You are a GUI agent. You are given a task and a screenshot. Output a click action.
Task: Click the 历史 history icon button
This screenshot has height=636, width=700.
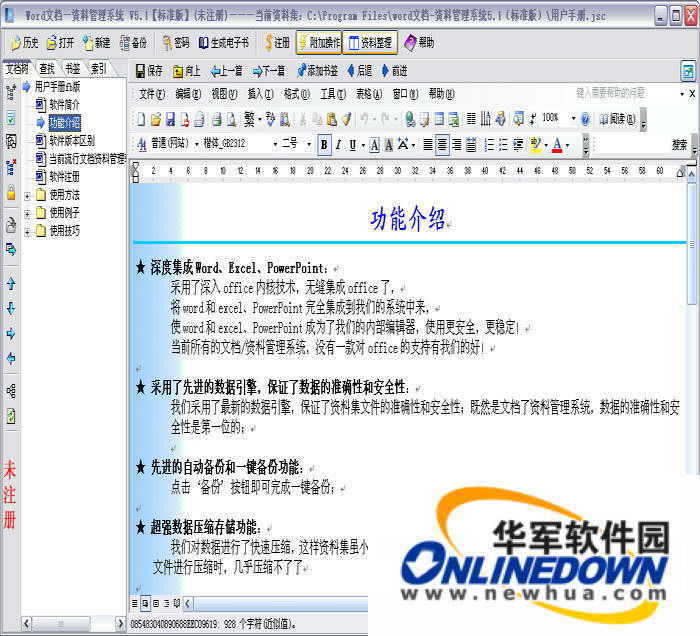pyautogui.click(x=24, y=43)
